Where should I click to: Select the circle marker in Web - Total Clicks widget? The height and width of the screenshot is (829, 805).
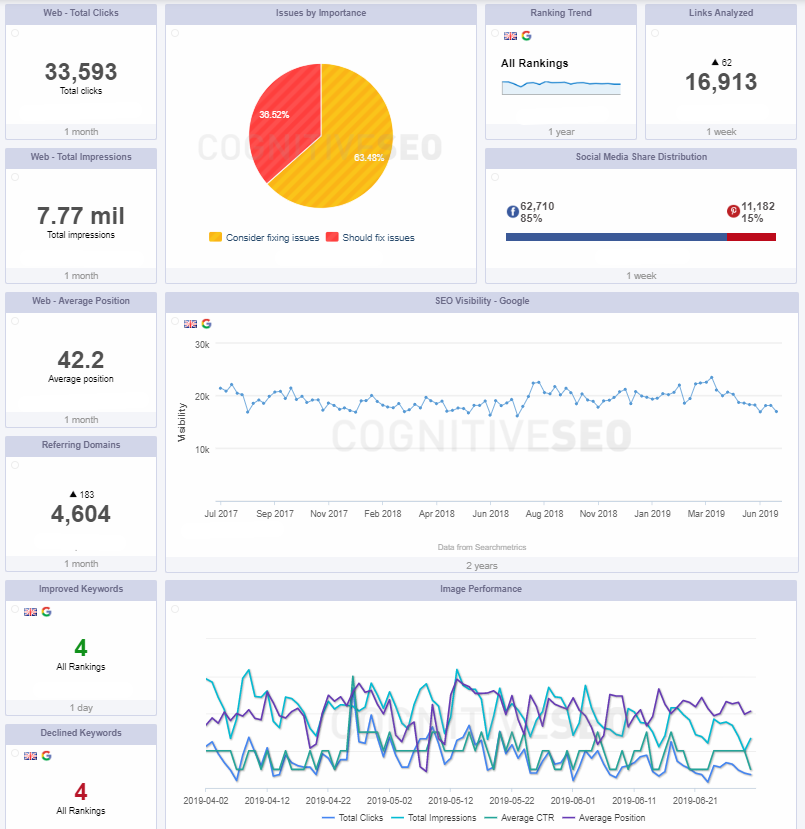click(x=14, y=33)
